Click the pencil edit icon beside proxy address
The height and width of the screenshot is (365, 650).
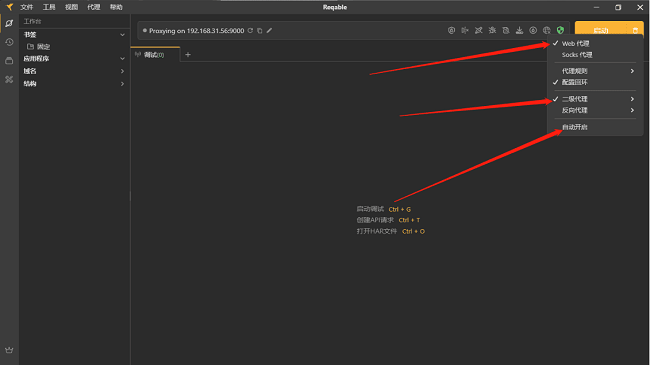click(269, 30)
